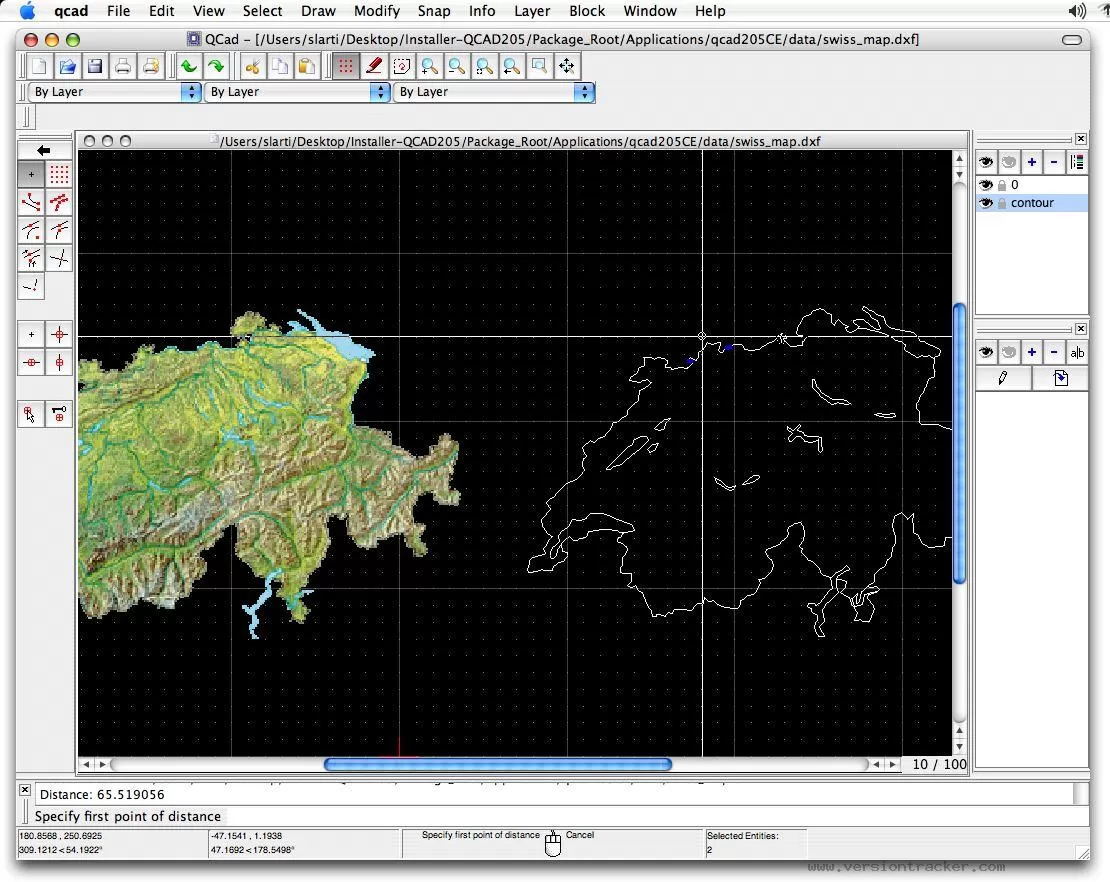The width and height of the screenshot is (1110, 882).
Task: Open the Modify menu
Action: 377,11
